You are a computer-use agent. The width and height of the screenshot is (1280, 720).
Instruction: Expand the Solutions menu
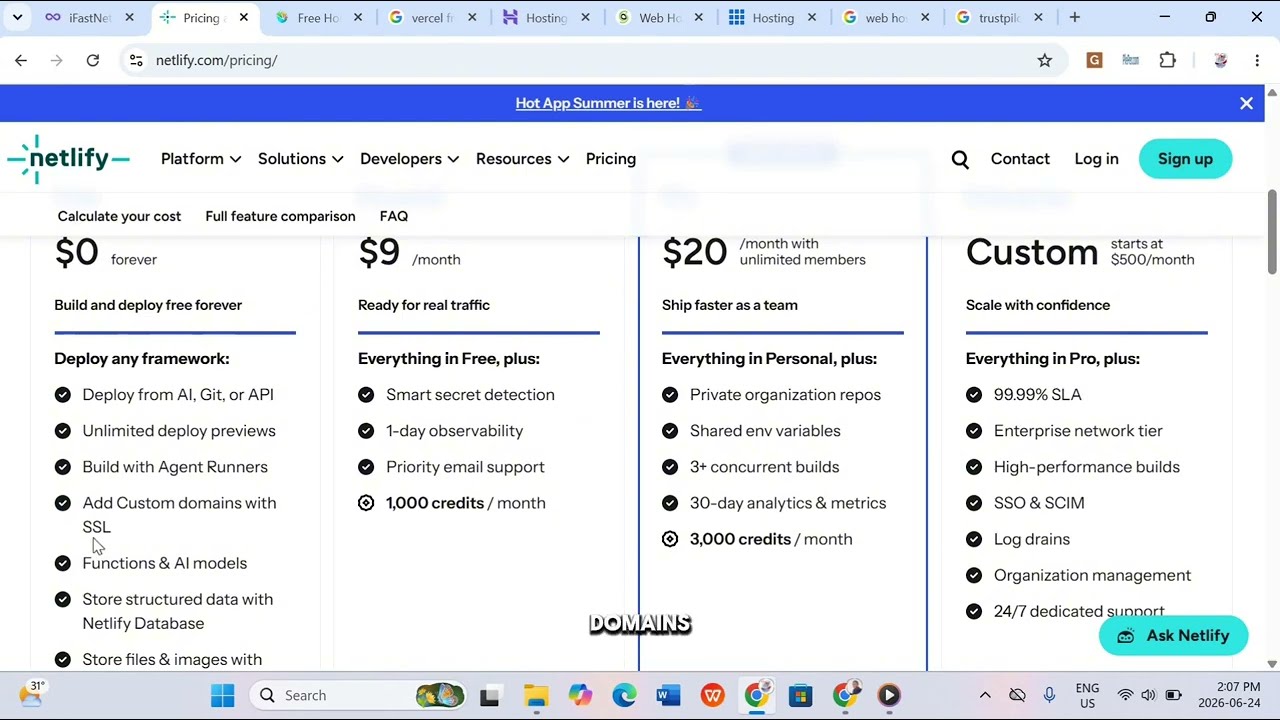(x=301, y=159)
